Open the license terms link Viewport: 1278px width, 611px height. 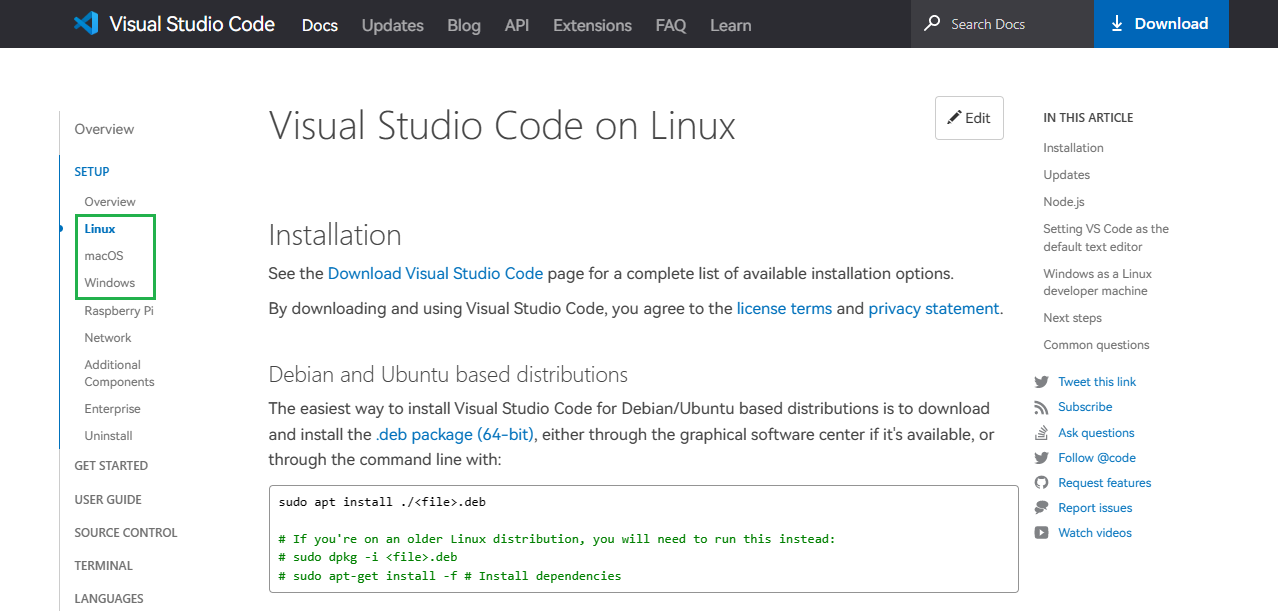coord(784,309)
